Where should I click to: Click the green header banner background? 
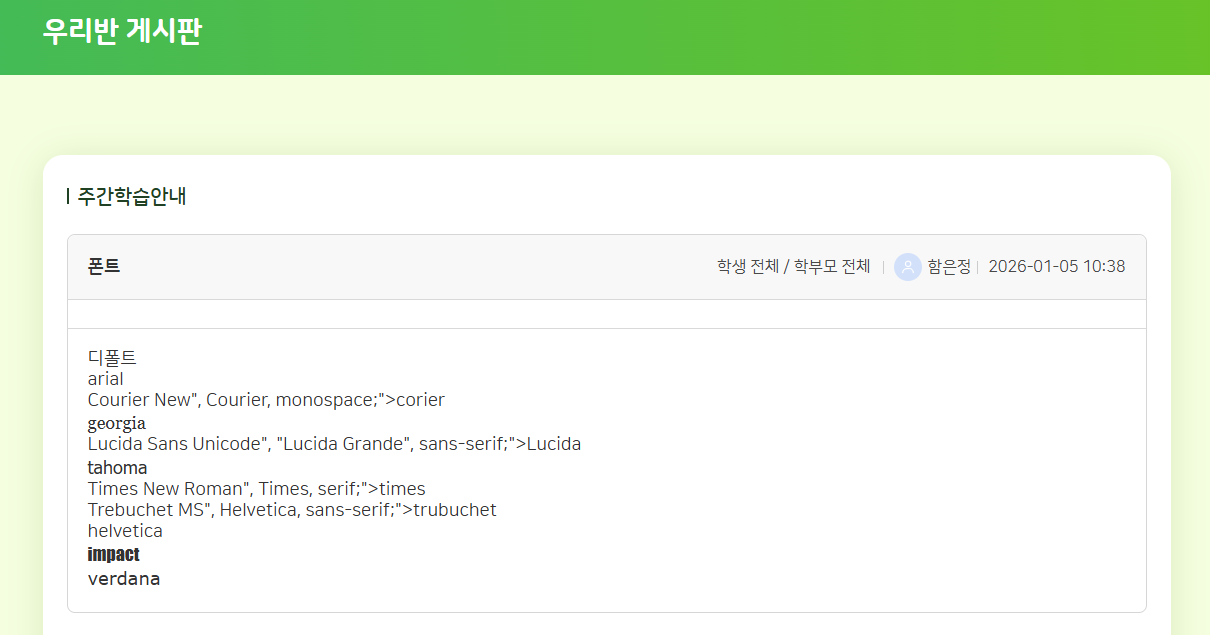click(700, 37)
